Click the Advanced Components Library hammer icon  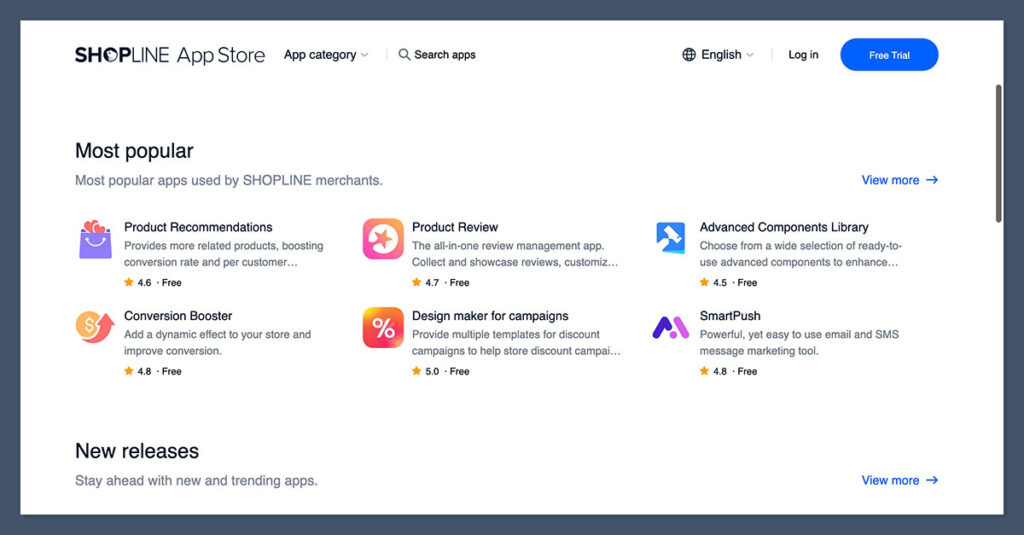[671, 238]
